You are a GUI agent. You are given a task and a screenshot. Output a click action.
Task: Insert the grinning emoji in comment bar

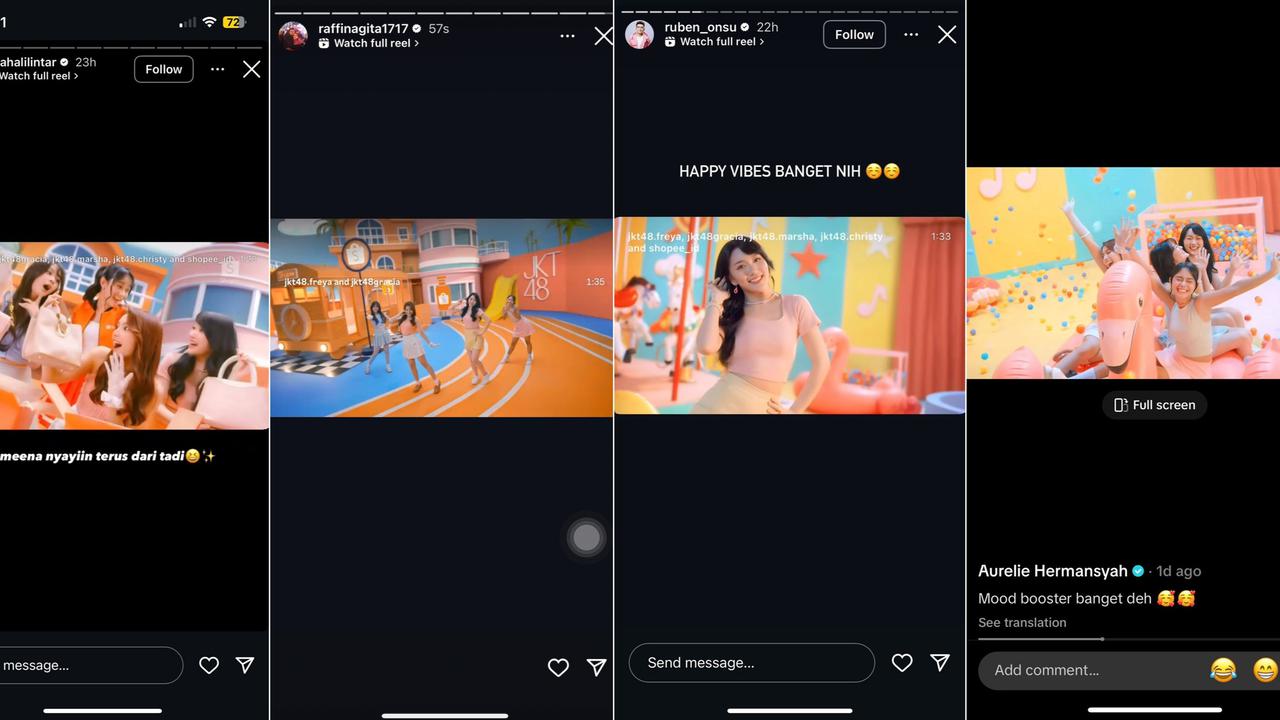point(1265,670)
